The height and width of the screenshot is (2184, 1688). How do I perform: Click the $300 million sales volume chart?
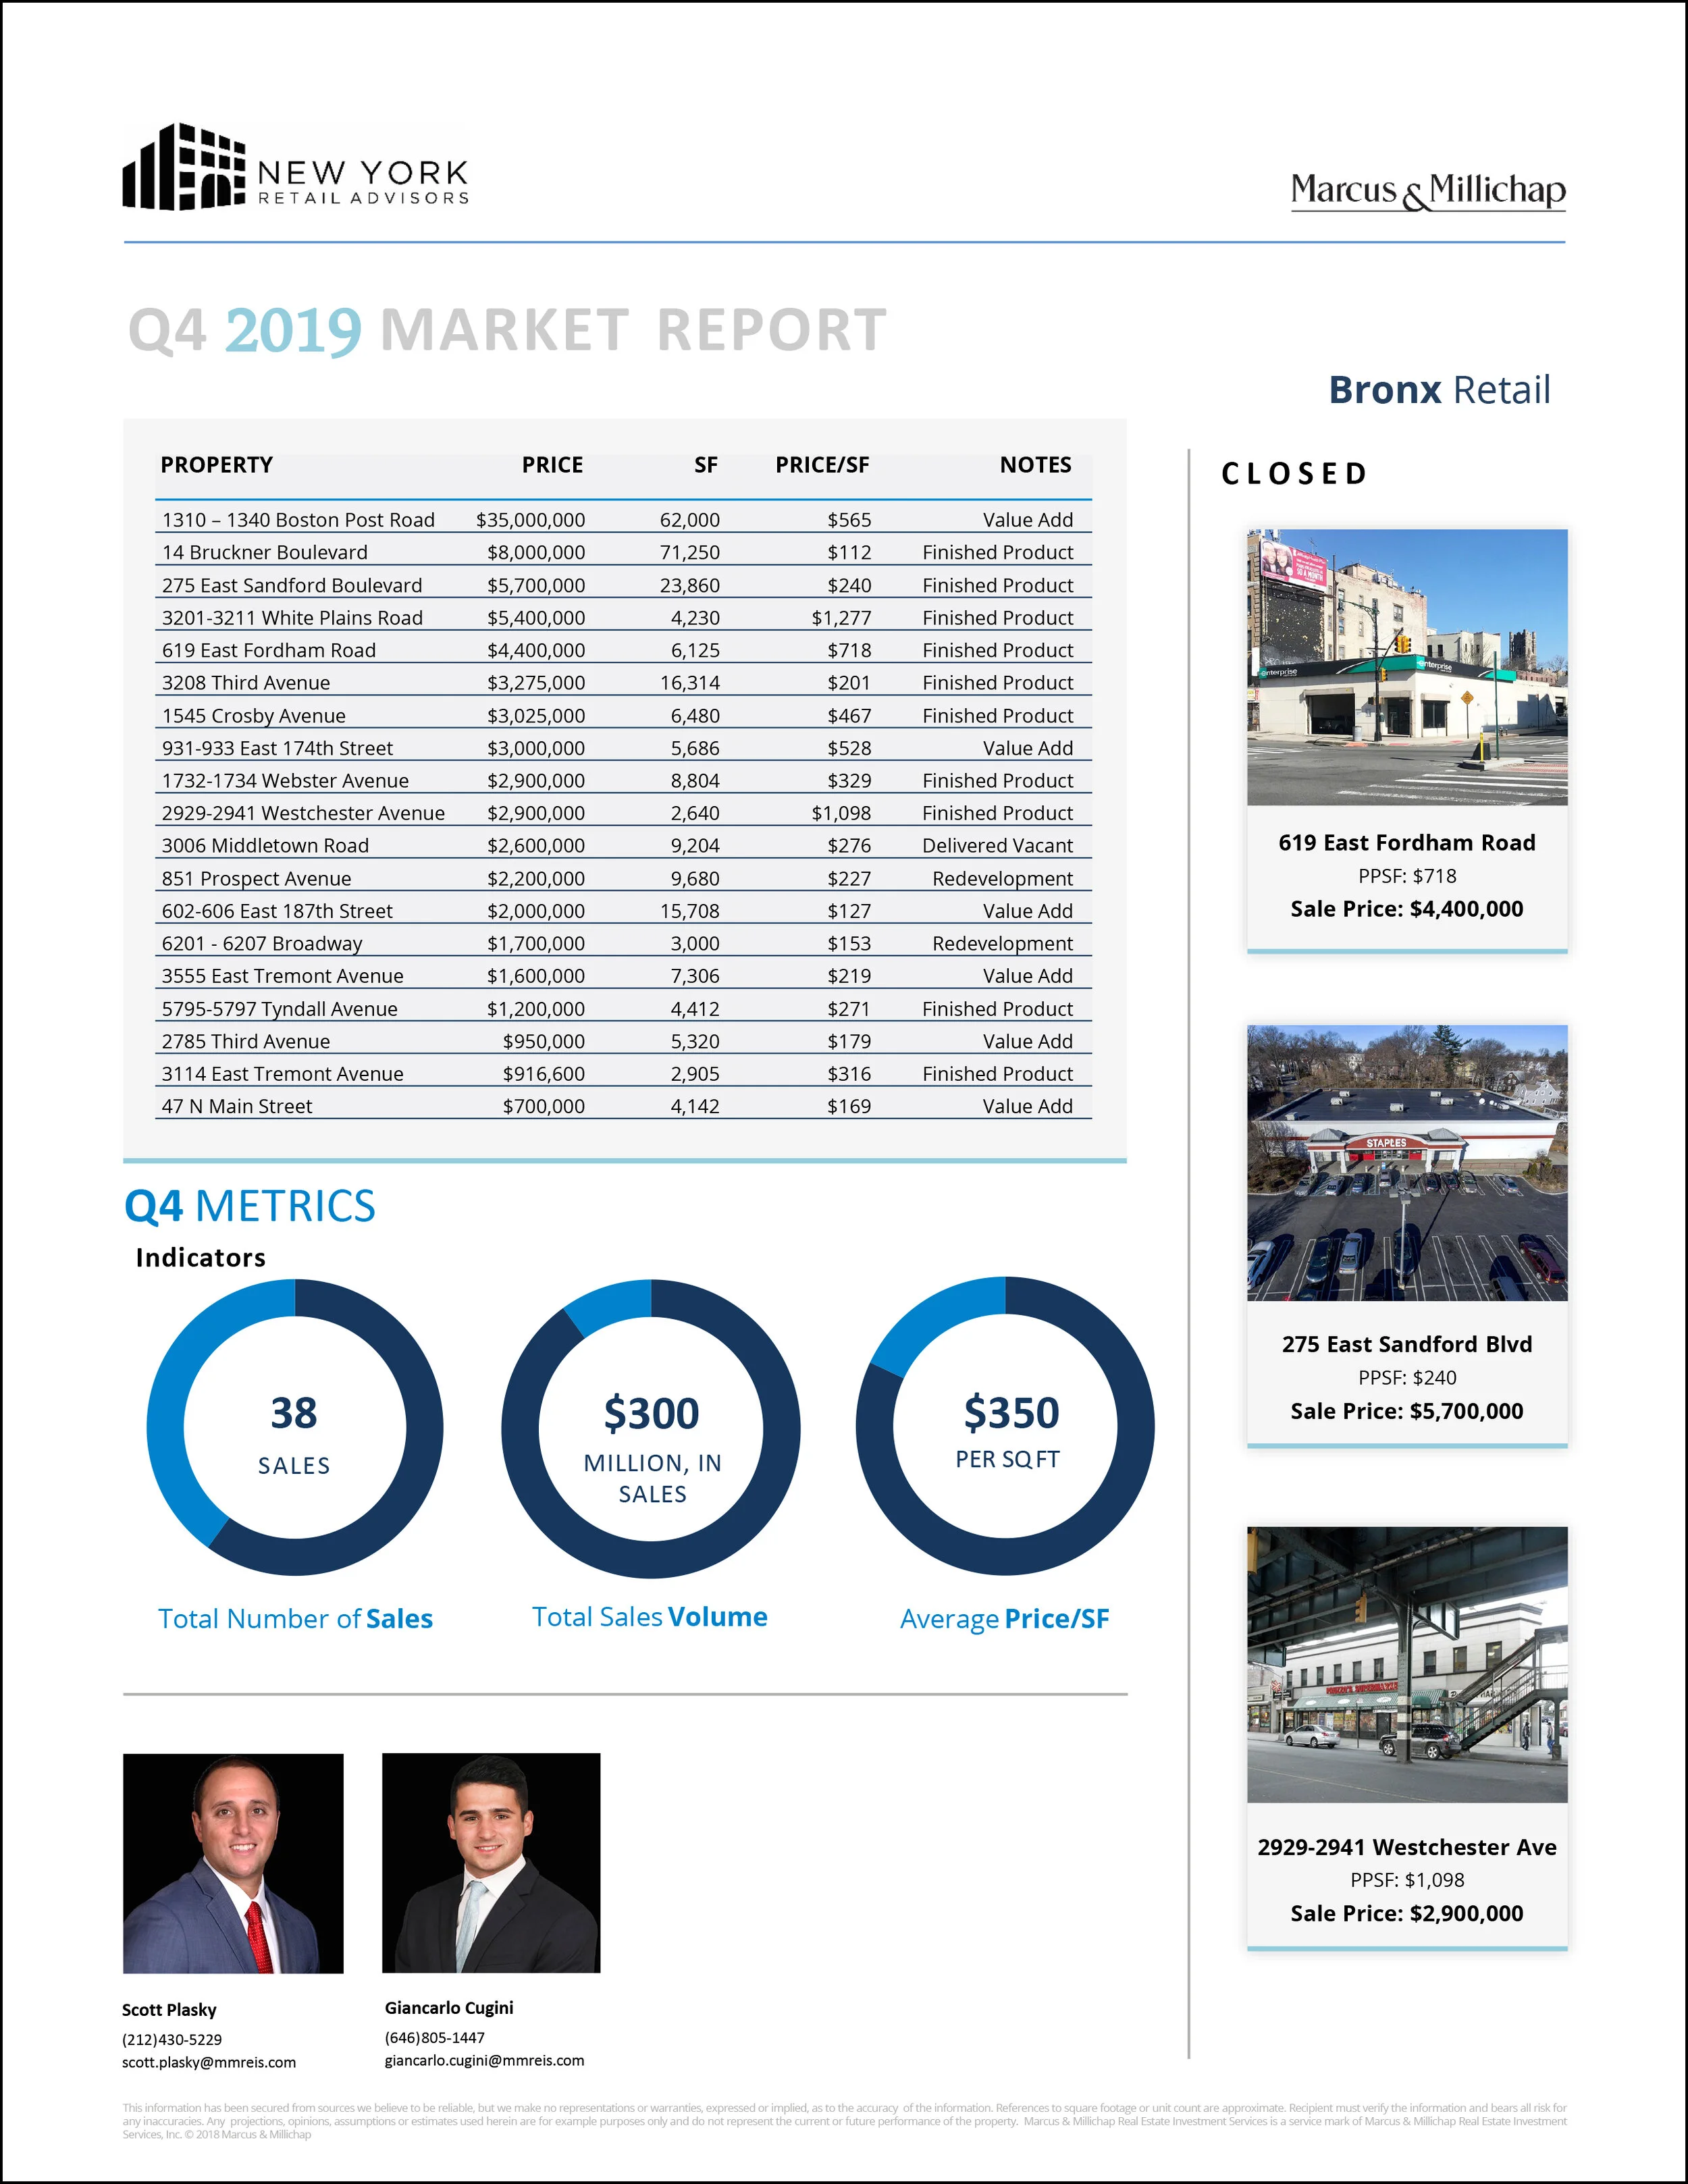click(651, 1428)
